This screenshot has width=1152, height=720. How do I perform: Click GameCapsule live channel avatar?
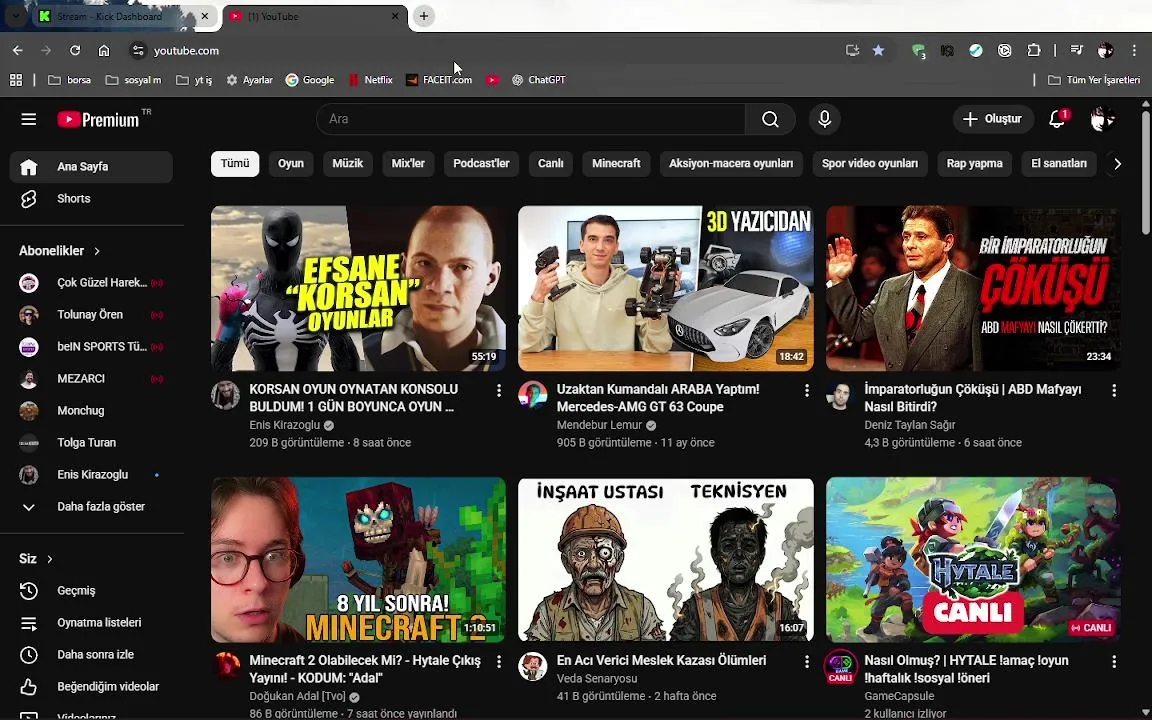click(840, 666)
